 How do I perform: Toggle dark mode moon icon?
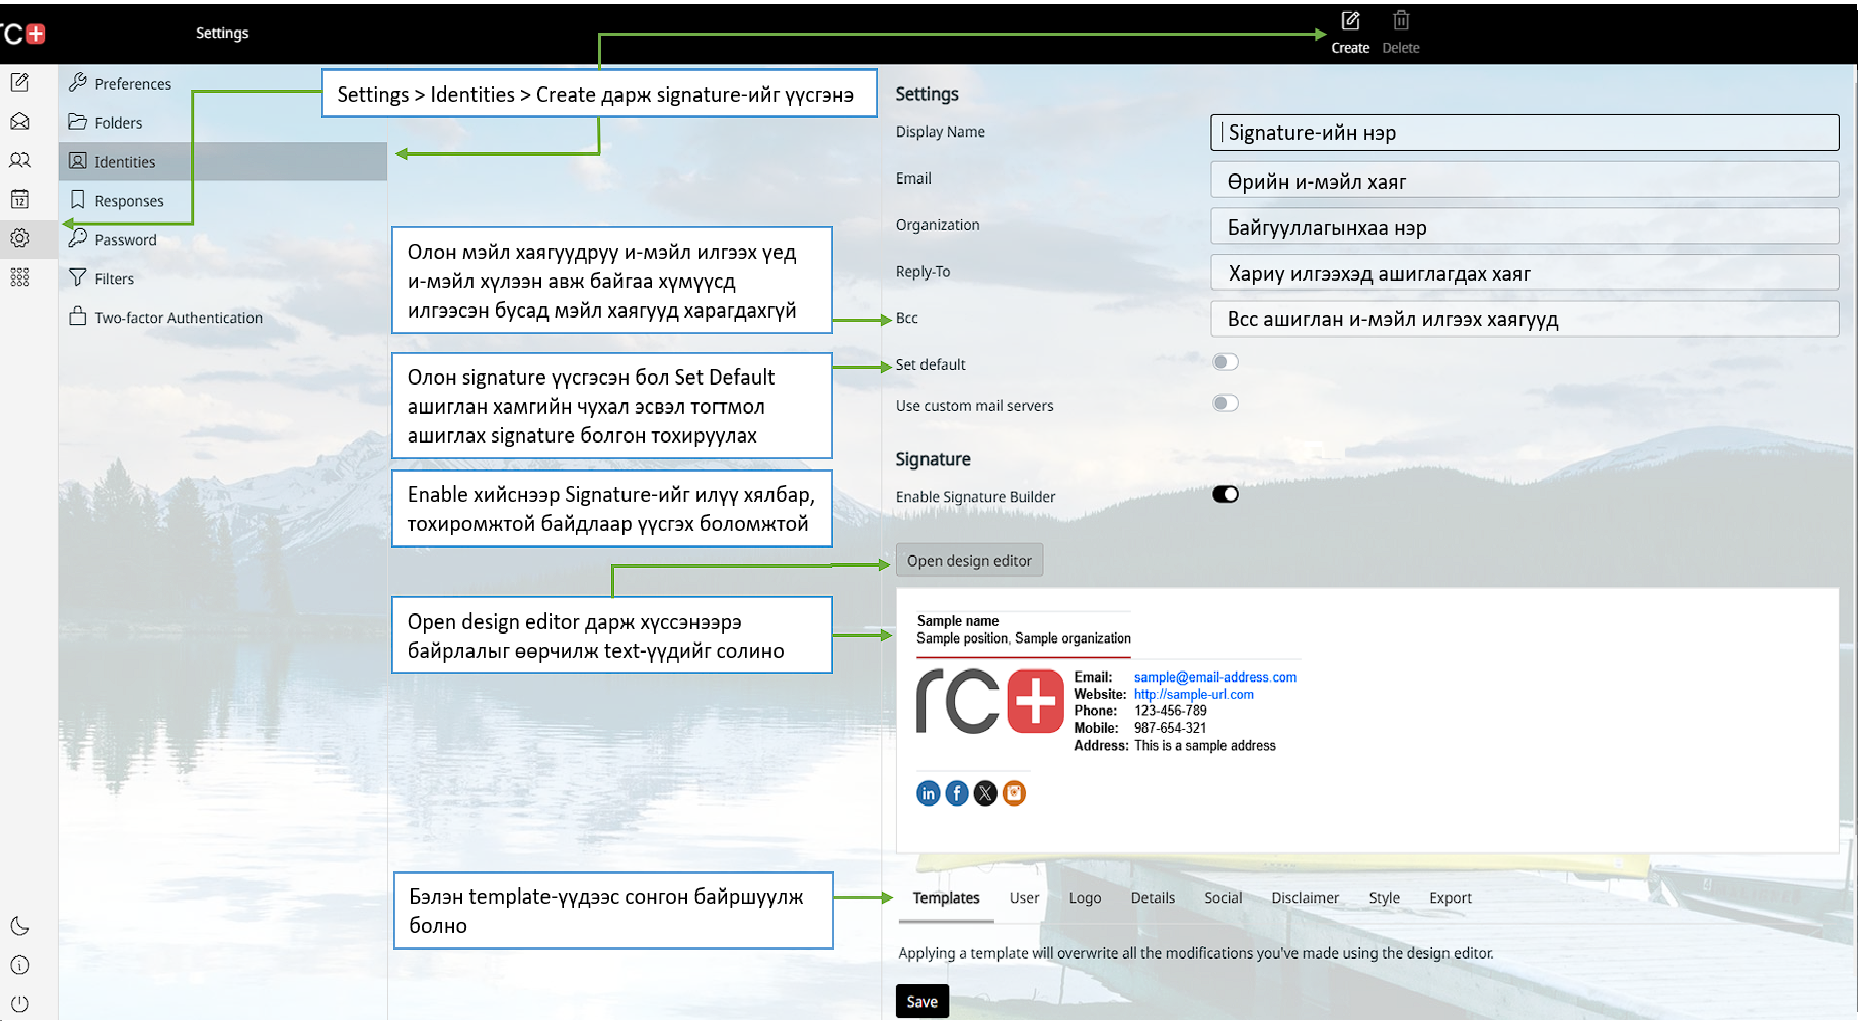(20, 926)
